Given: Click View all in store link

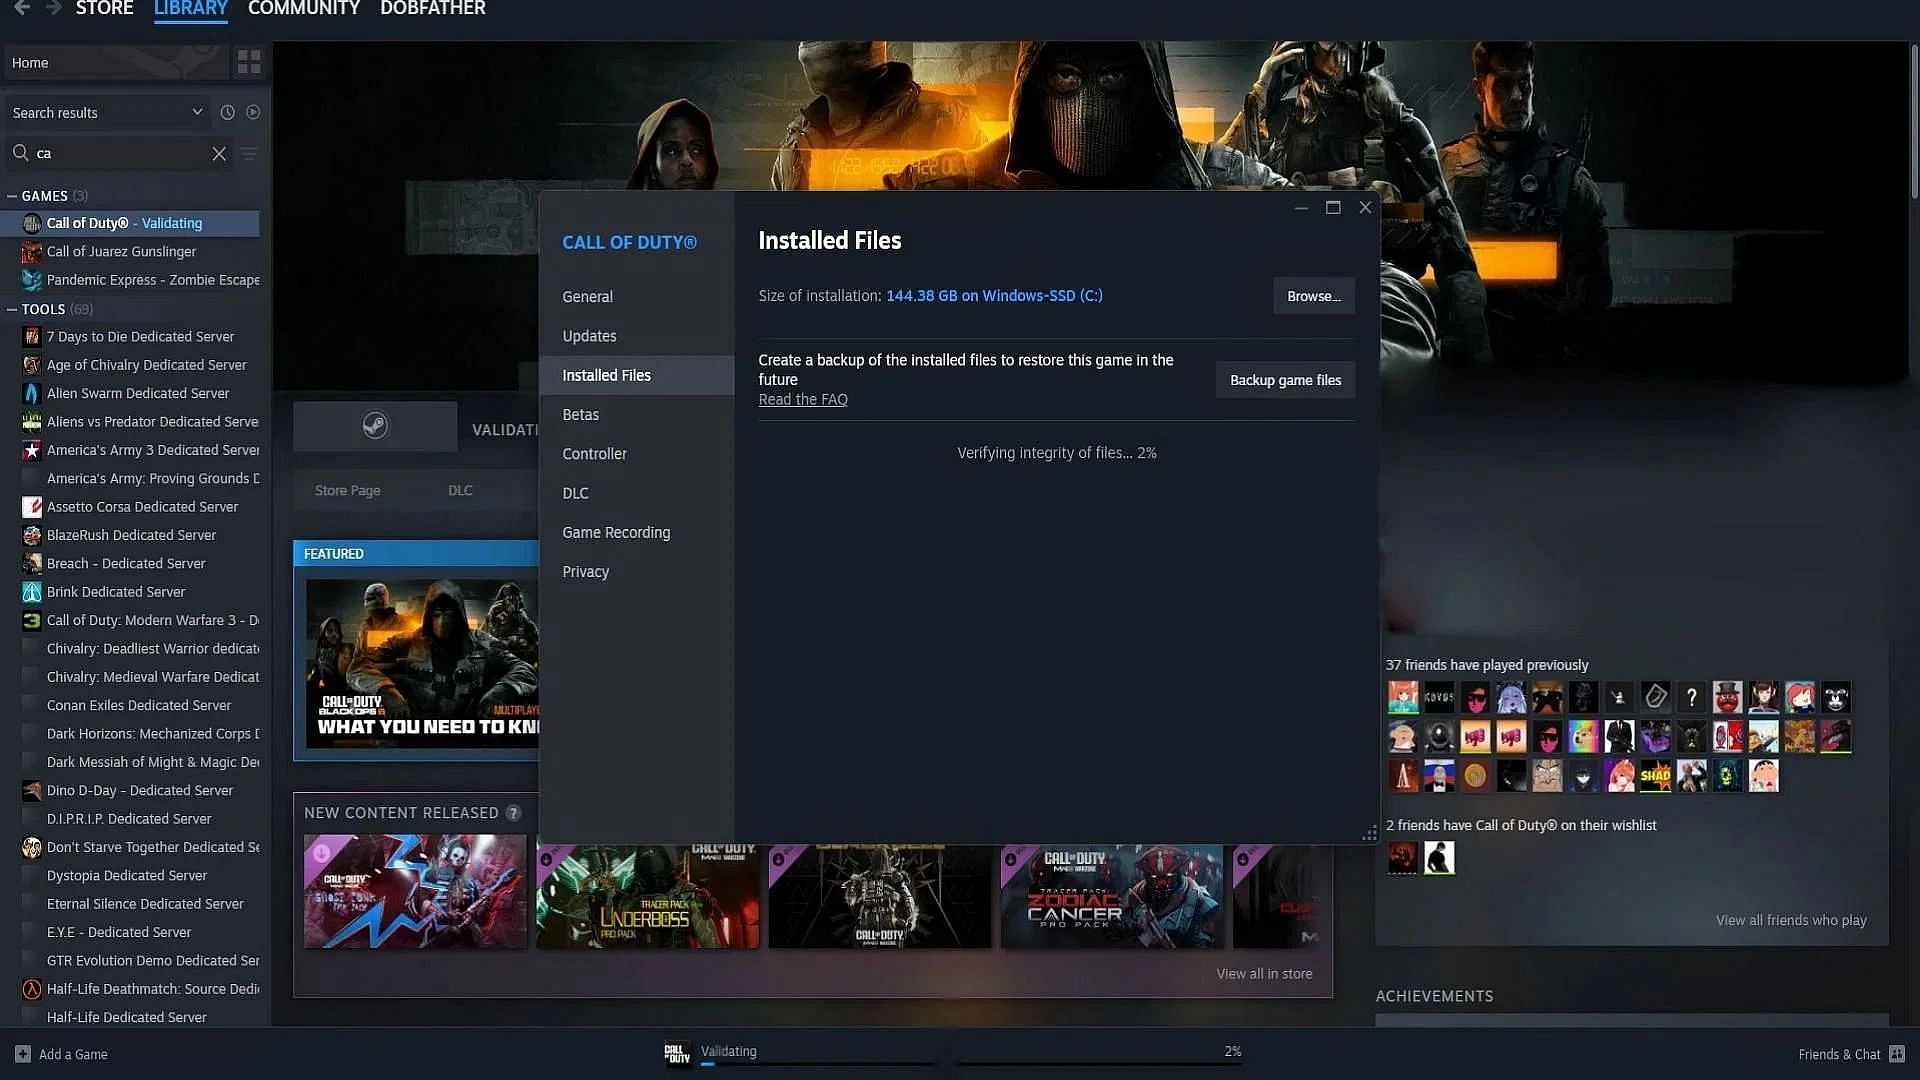Looking at the screenshot, I should (x=1265, y=973).
